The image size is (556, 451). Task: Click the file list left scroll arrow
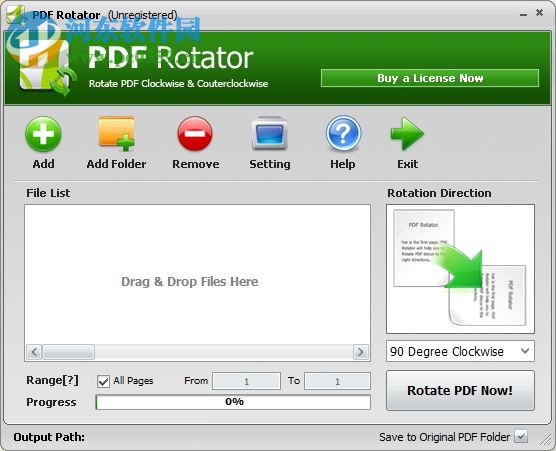point(34,352)
